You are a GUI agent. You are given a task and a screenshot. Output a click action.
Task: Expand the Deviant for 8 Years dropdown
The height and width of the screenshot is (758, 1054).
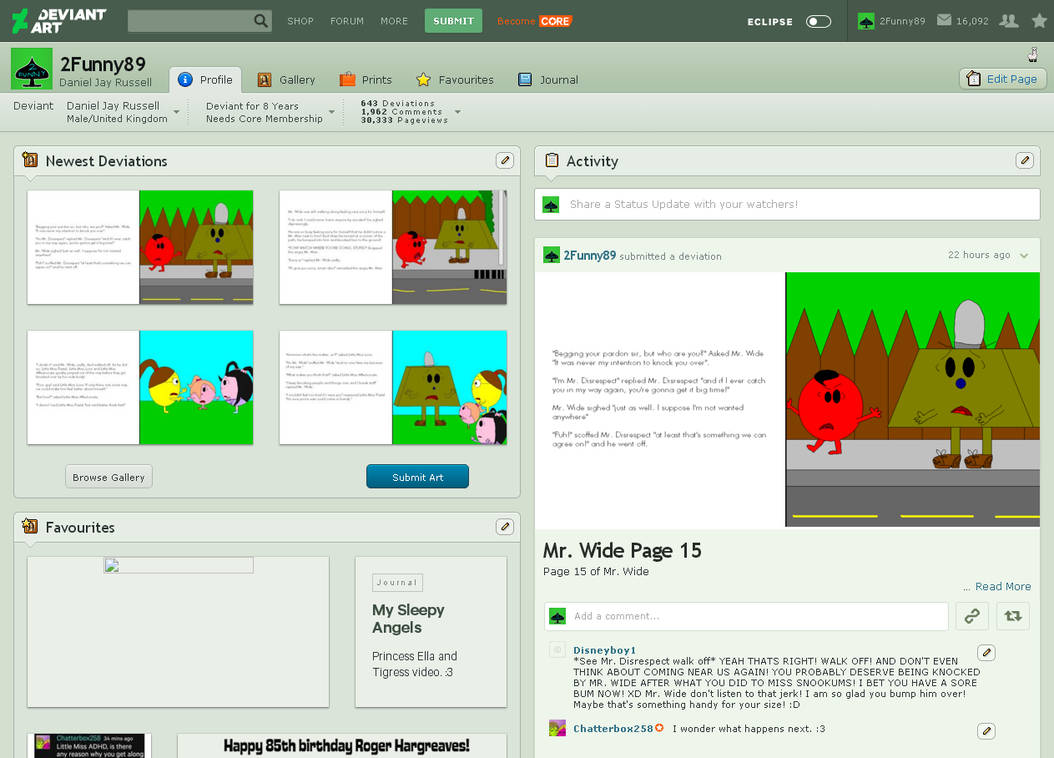pyautogui.click(x=331, y=112)
